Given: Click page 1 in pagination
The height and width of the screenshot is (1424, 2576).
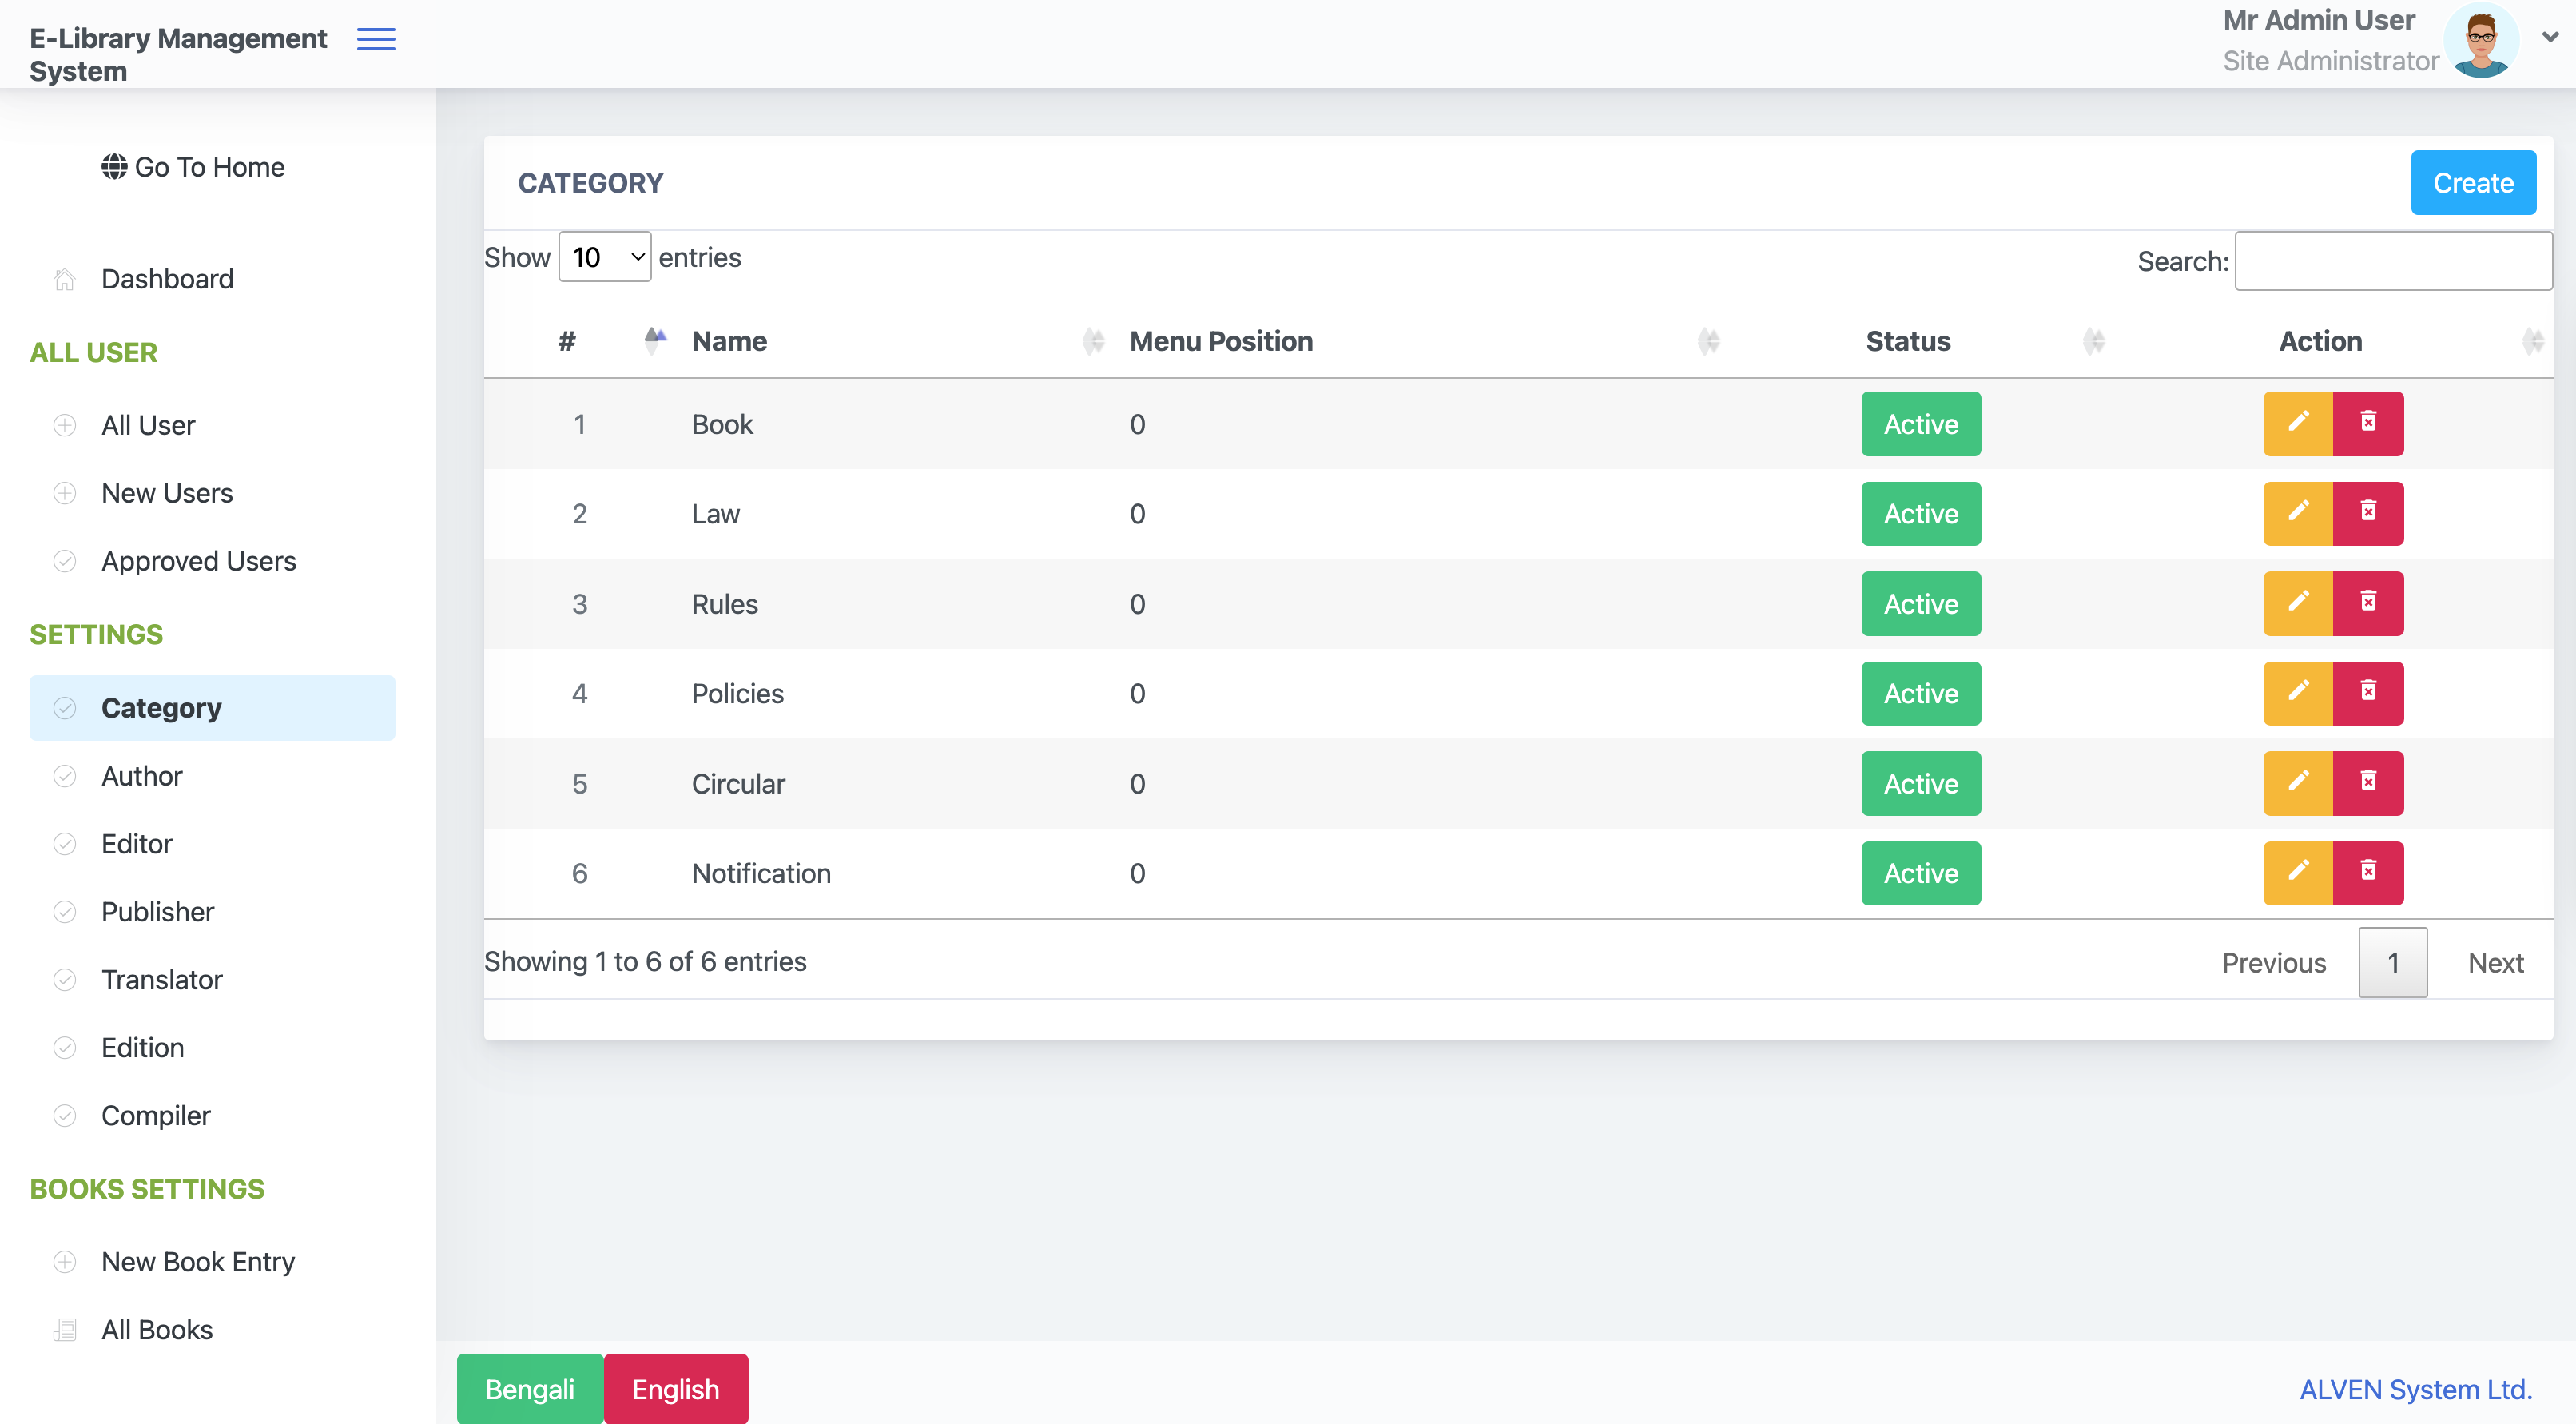Looking at the screenshot, I should click(x=2393, y=962).
